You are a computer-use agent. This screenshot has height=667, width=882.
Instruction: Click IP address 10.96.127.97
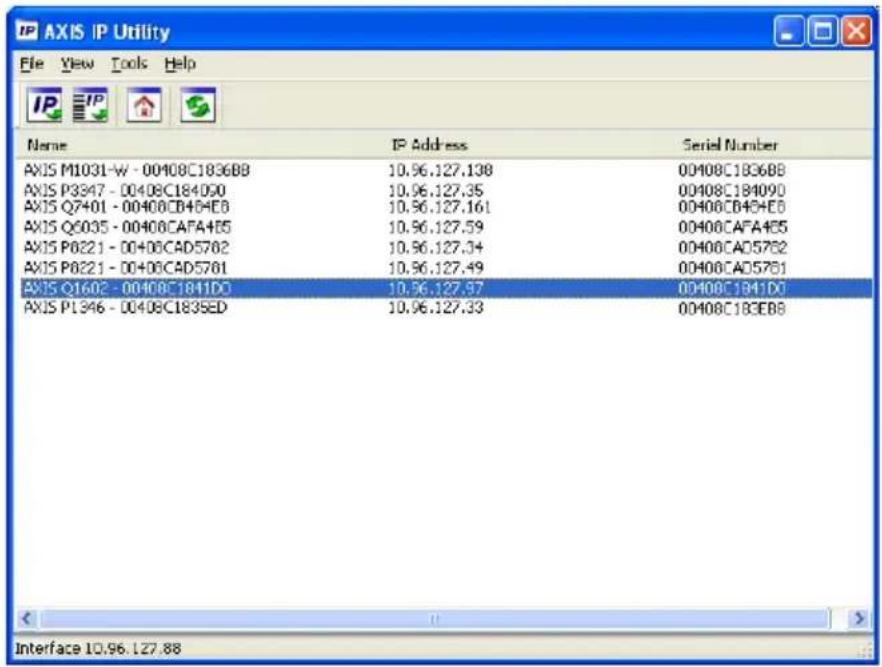pyautogui.click(x=436, y=289)
